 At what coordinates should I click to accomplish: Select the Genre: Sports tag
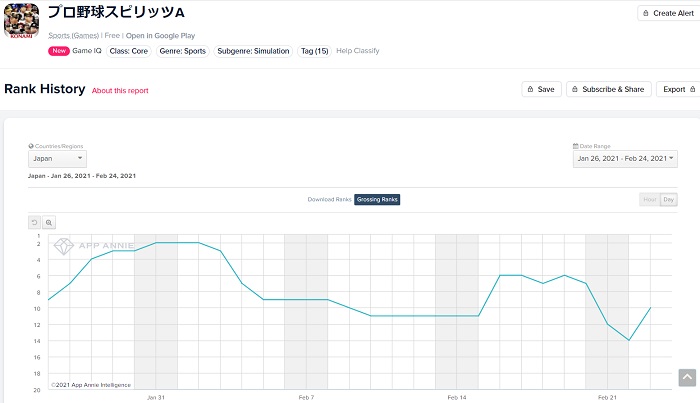tap(183, 51)
